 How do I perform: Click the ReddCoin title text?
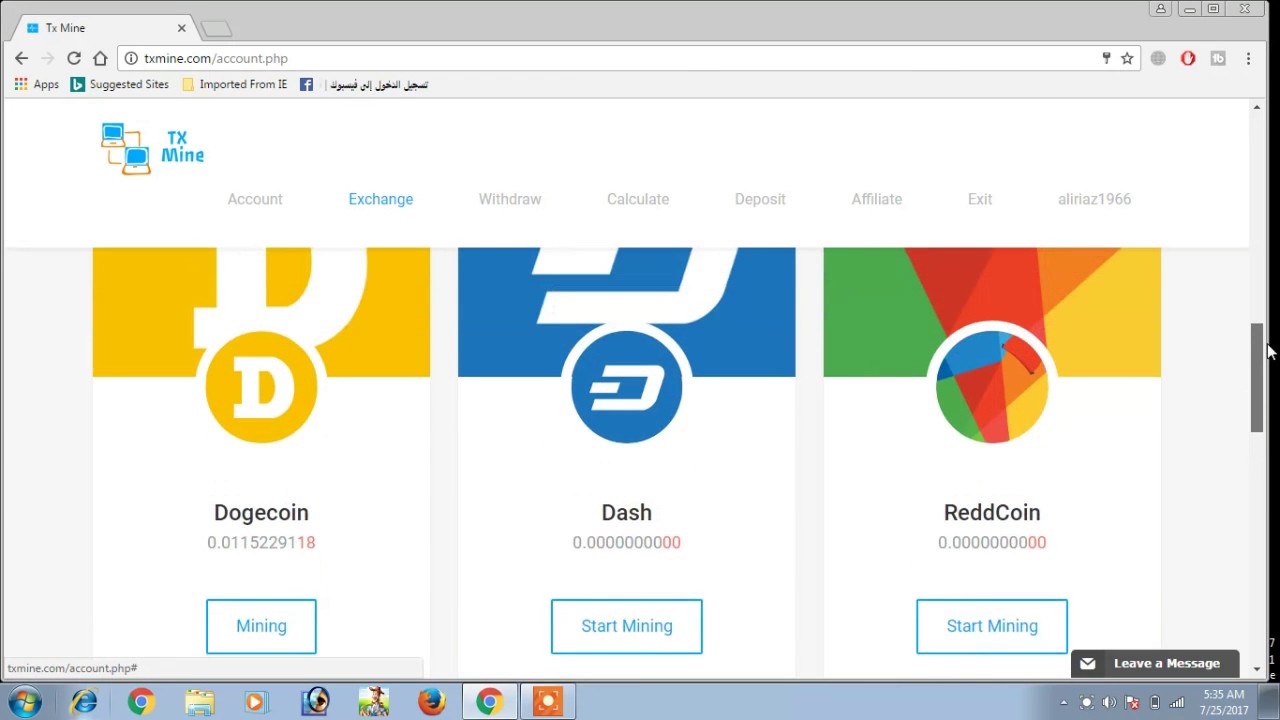point(992,512)
